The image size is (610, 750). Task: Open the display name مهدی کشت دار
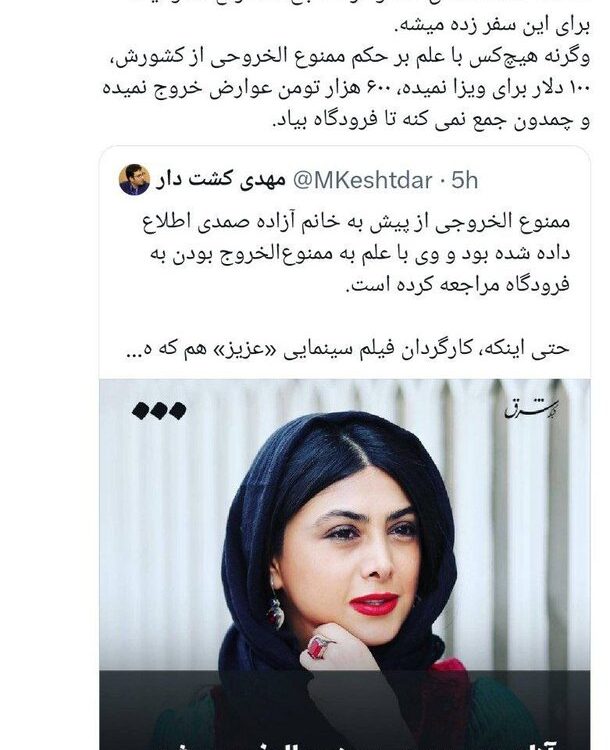220,180
